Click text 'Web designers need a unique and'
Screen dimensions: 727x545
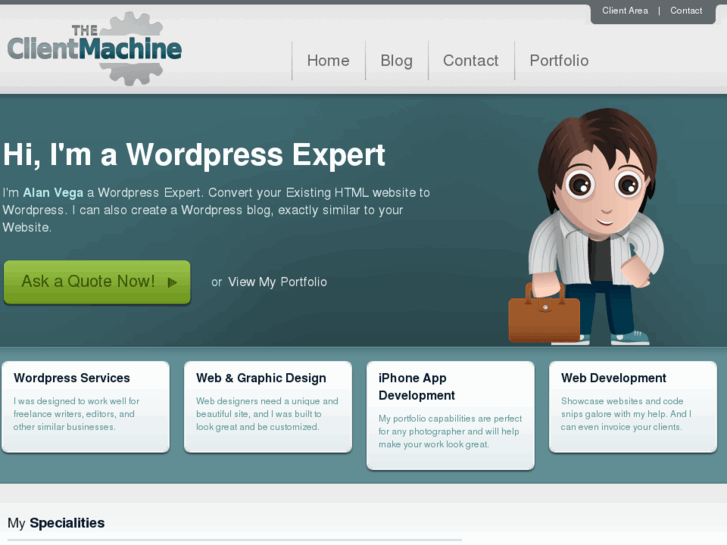[267, 401]
